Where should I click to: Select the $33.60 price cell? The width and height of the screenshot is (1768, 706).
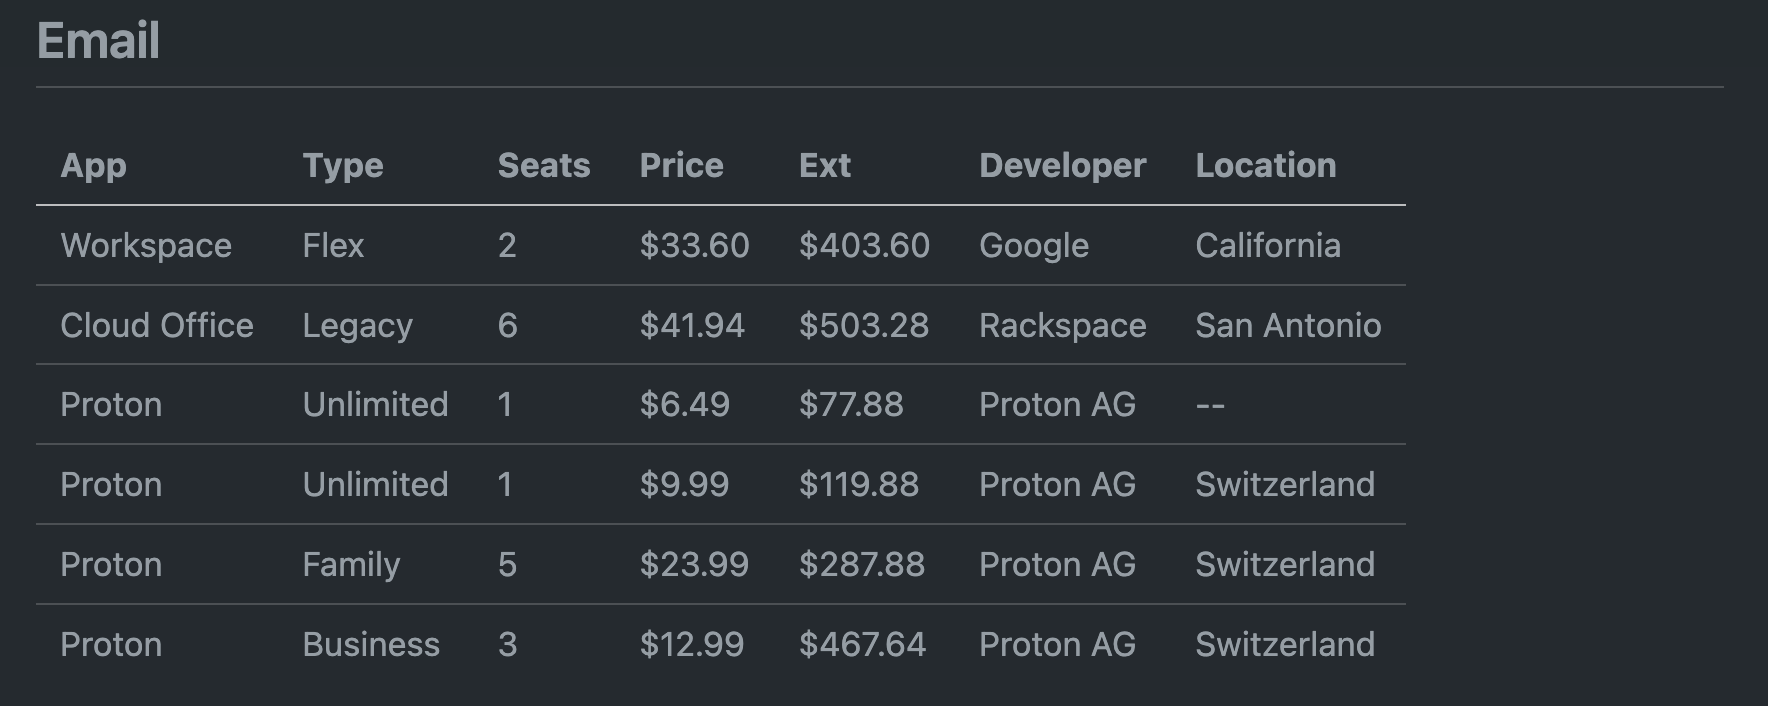click(x=694, y=245)
